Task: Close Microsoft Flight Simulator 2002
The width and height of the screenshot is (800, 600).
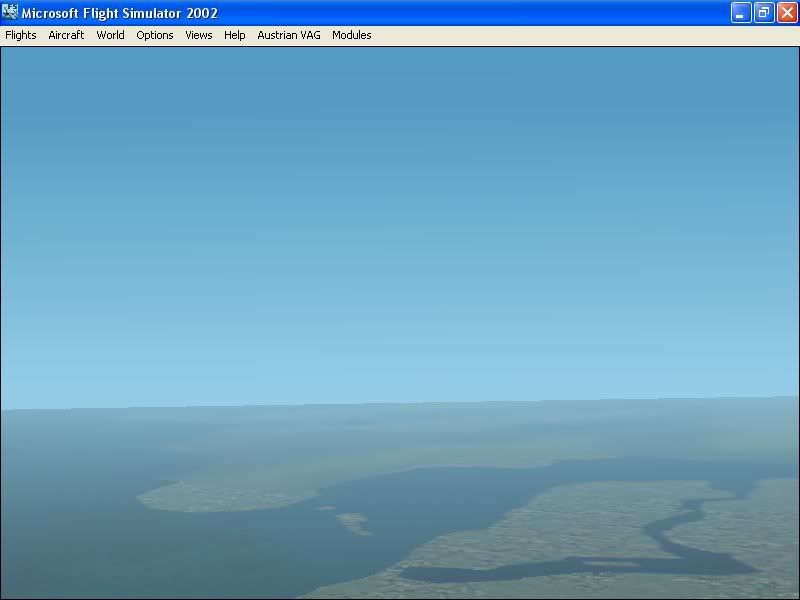Action: point(787,13)
